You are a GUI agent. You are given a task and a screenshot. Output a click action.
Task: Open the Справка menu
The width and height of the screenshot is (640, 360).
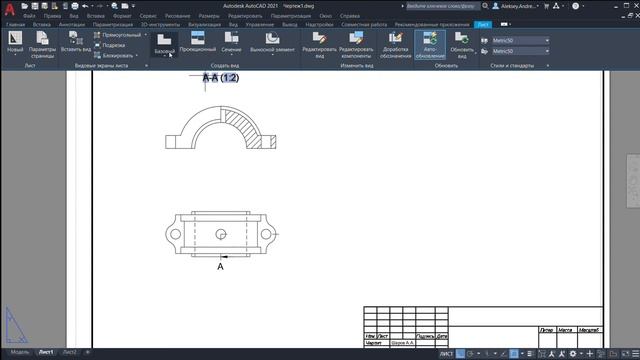[349, 16]
